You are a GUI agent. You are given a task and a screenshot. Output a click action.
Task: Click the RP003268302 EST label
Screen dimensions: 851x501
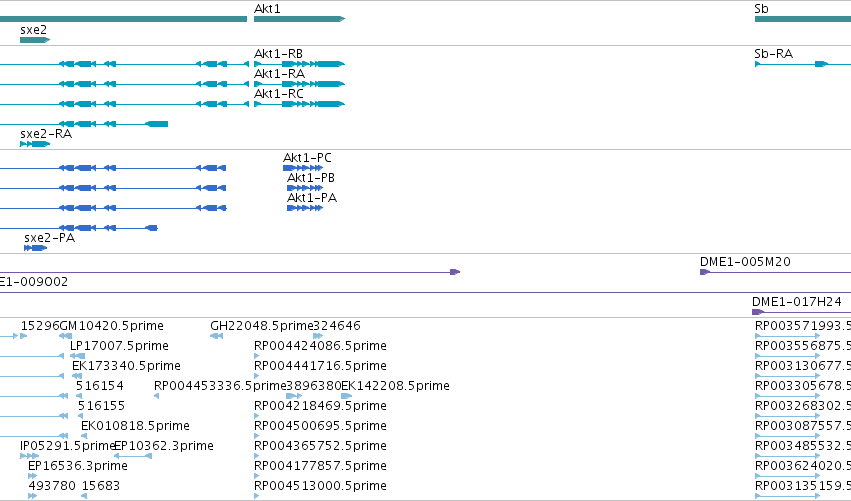[x=803, y=406]
